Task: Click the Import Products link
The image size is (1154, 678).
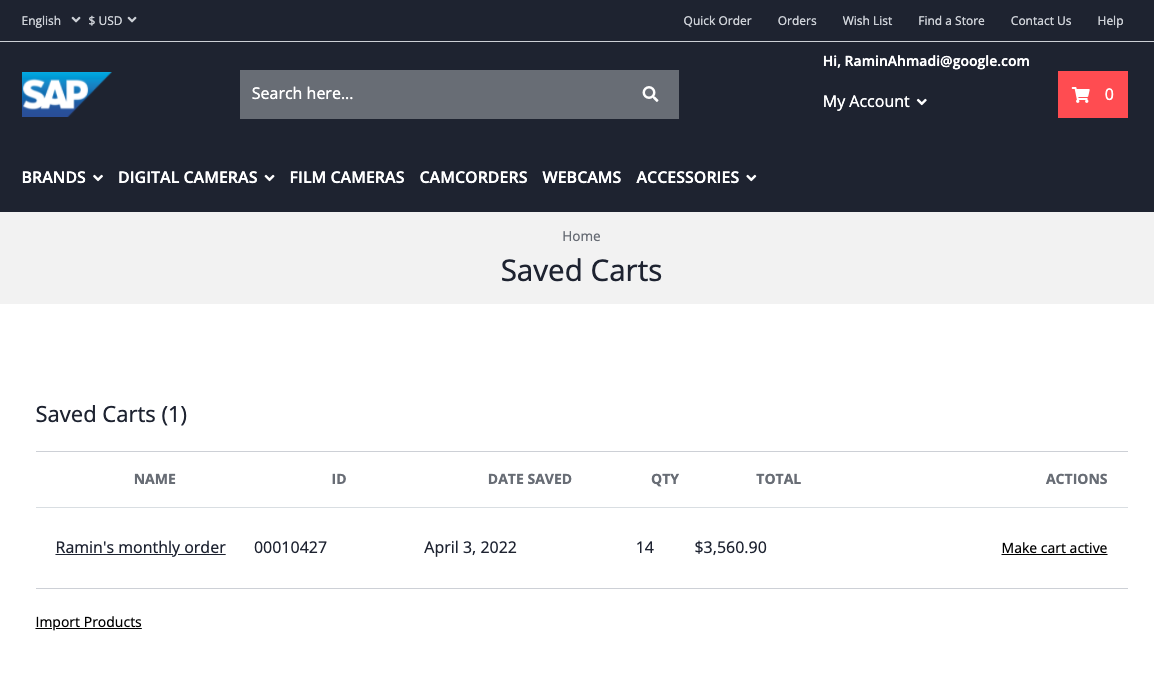Action: click(x=88, y=622)
